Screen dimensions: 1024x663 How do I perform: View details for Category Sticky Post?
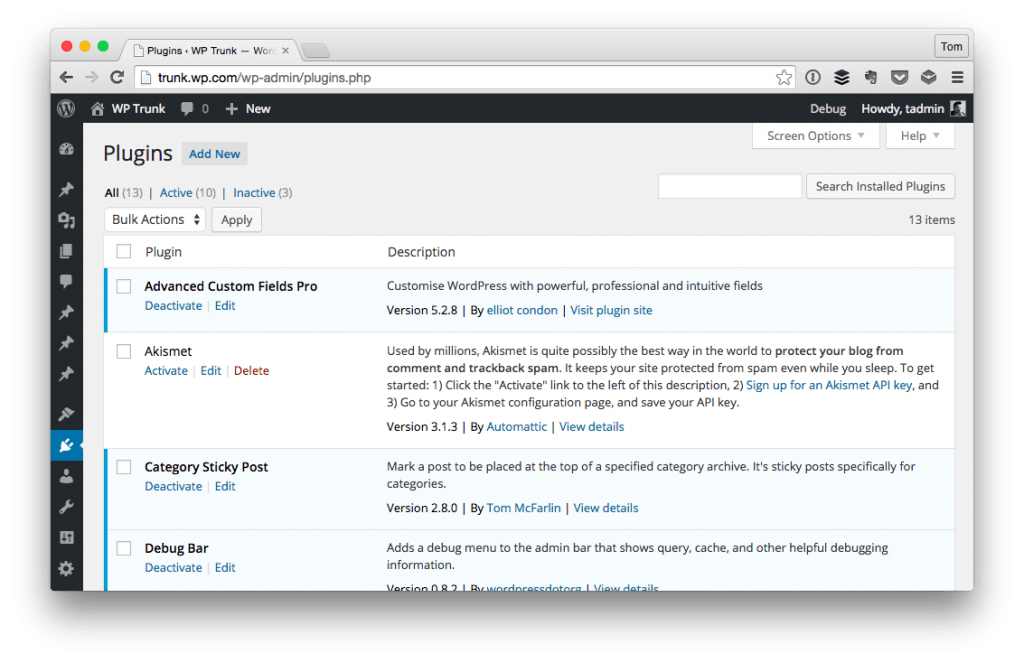pos(606,508)
